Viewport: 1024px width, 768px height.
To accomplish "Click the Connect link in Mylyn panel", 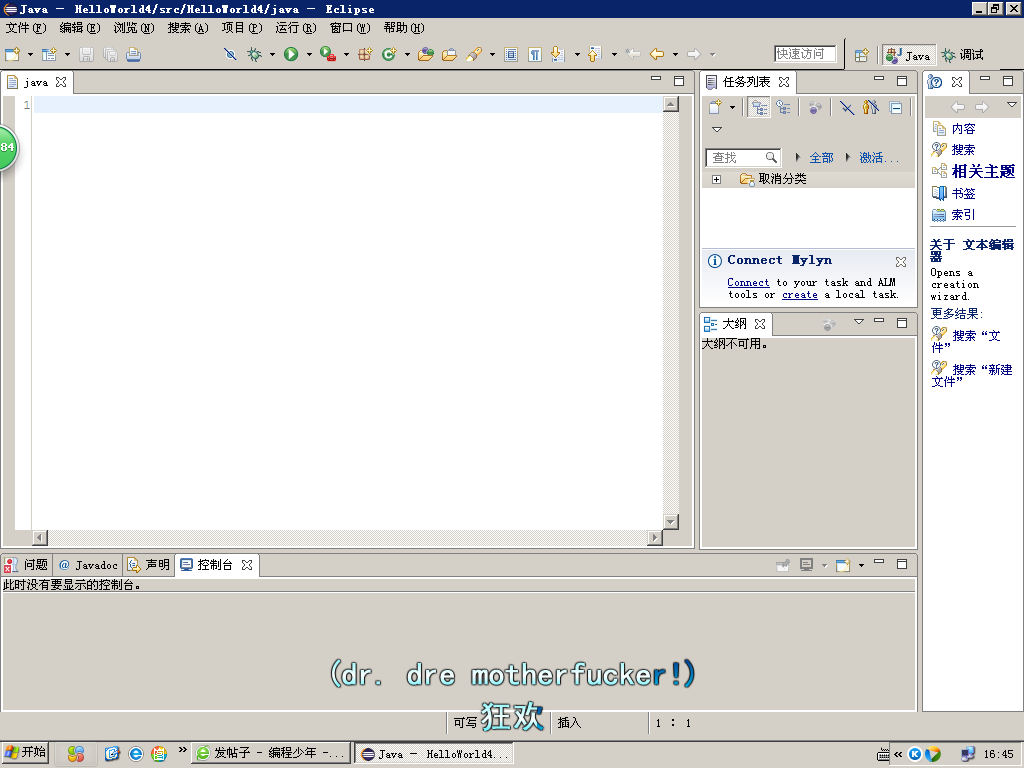I will pyautogui.click(x=748, y=283).
